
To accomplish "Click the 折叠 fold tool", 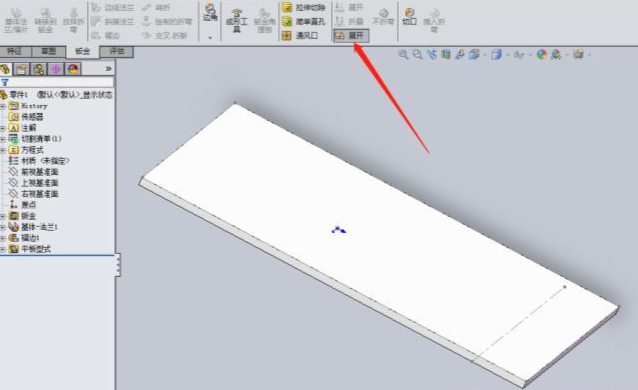I will click(x=349, y=21).
